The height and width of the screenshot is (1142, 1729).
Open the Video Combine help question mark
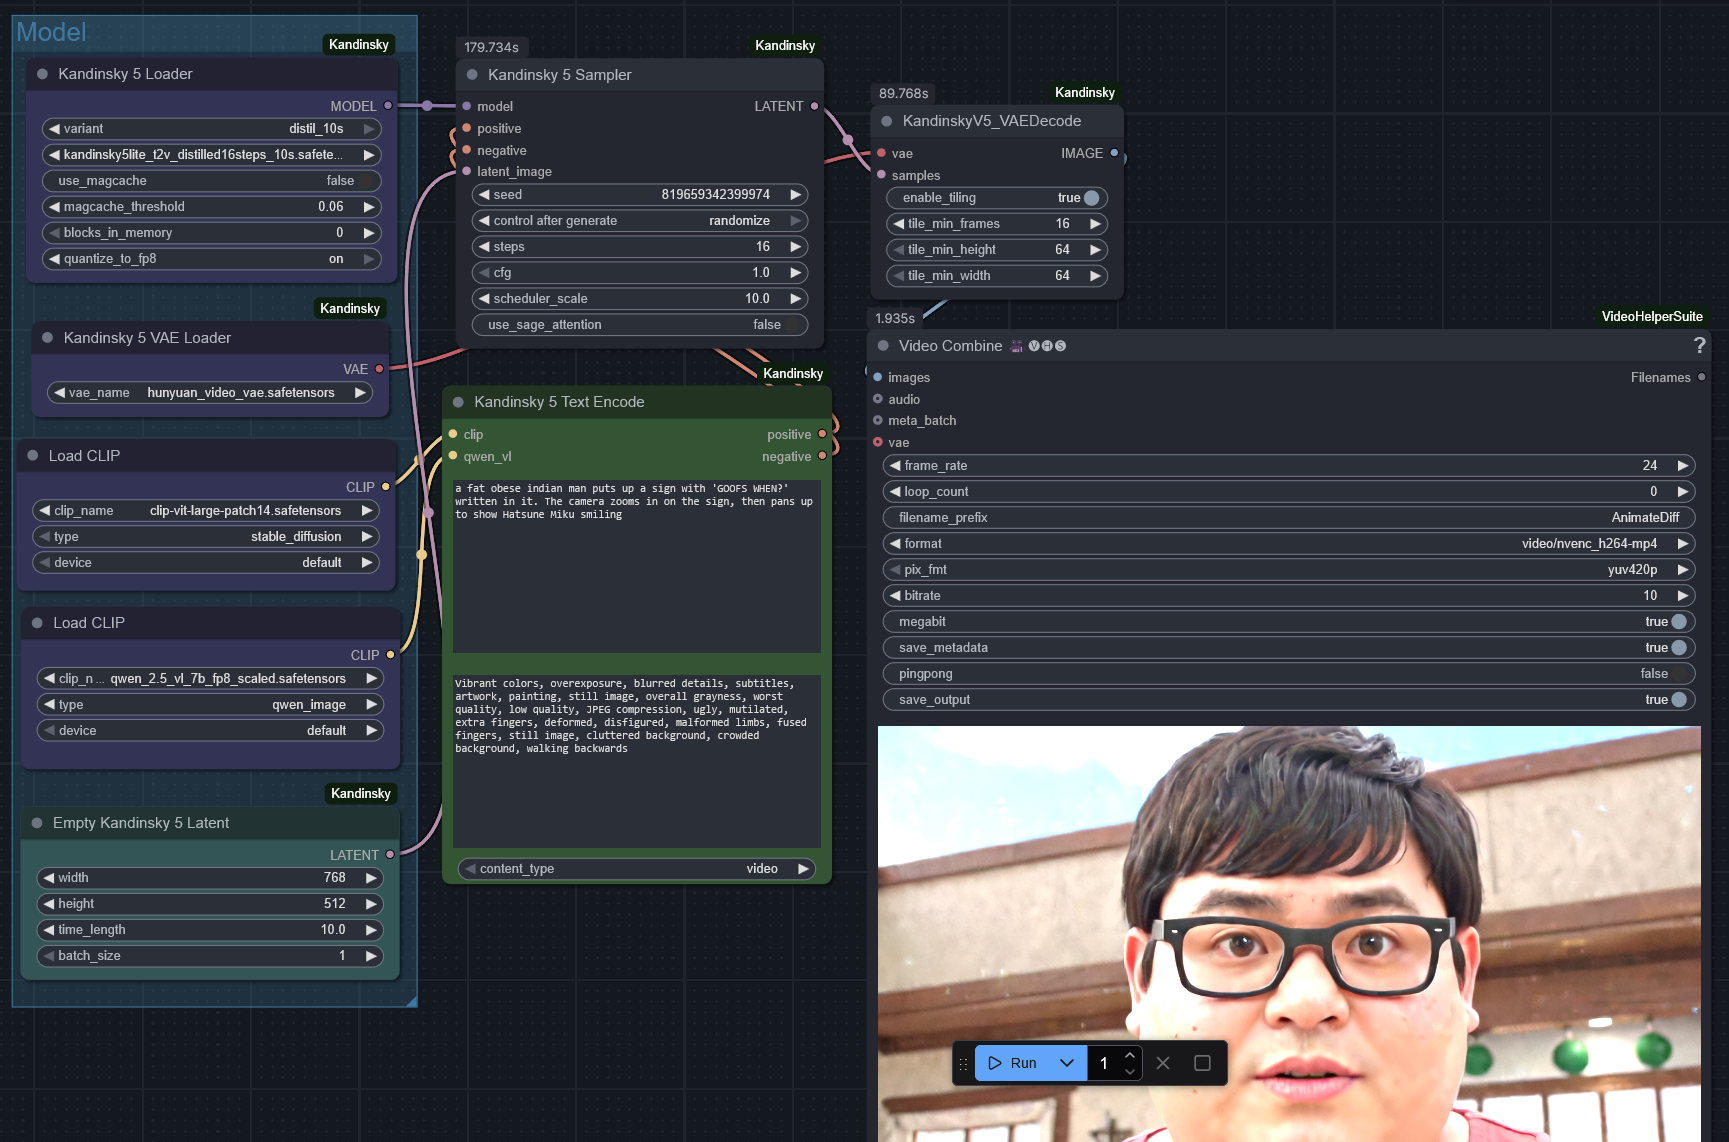coord(1699,345)
